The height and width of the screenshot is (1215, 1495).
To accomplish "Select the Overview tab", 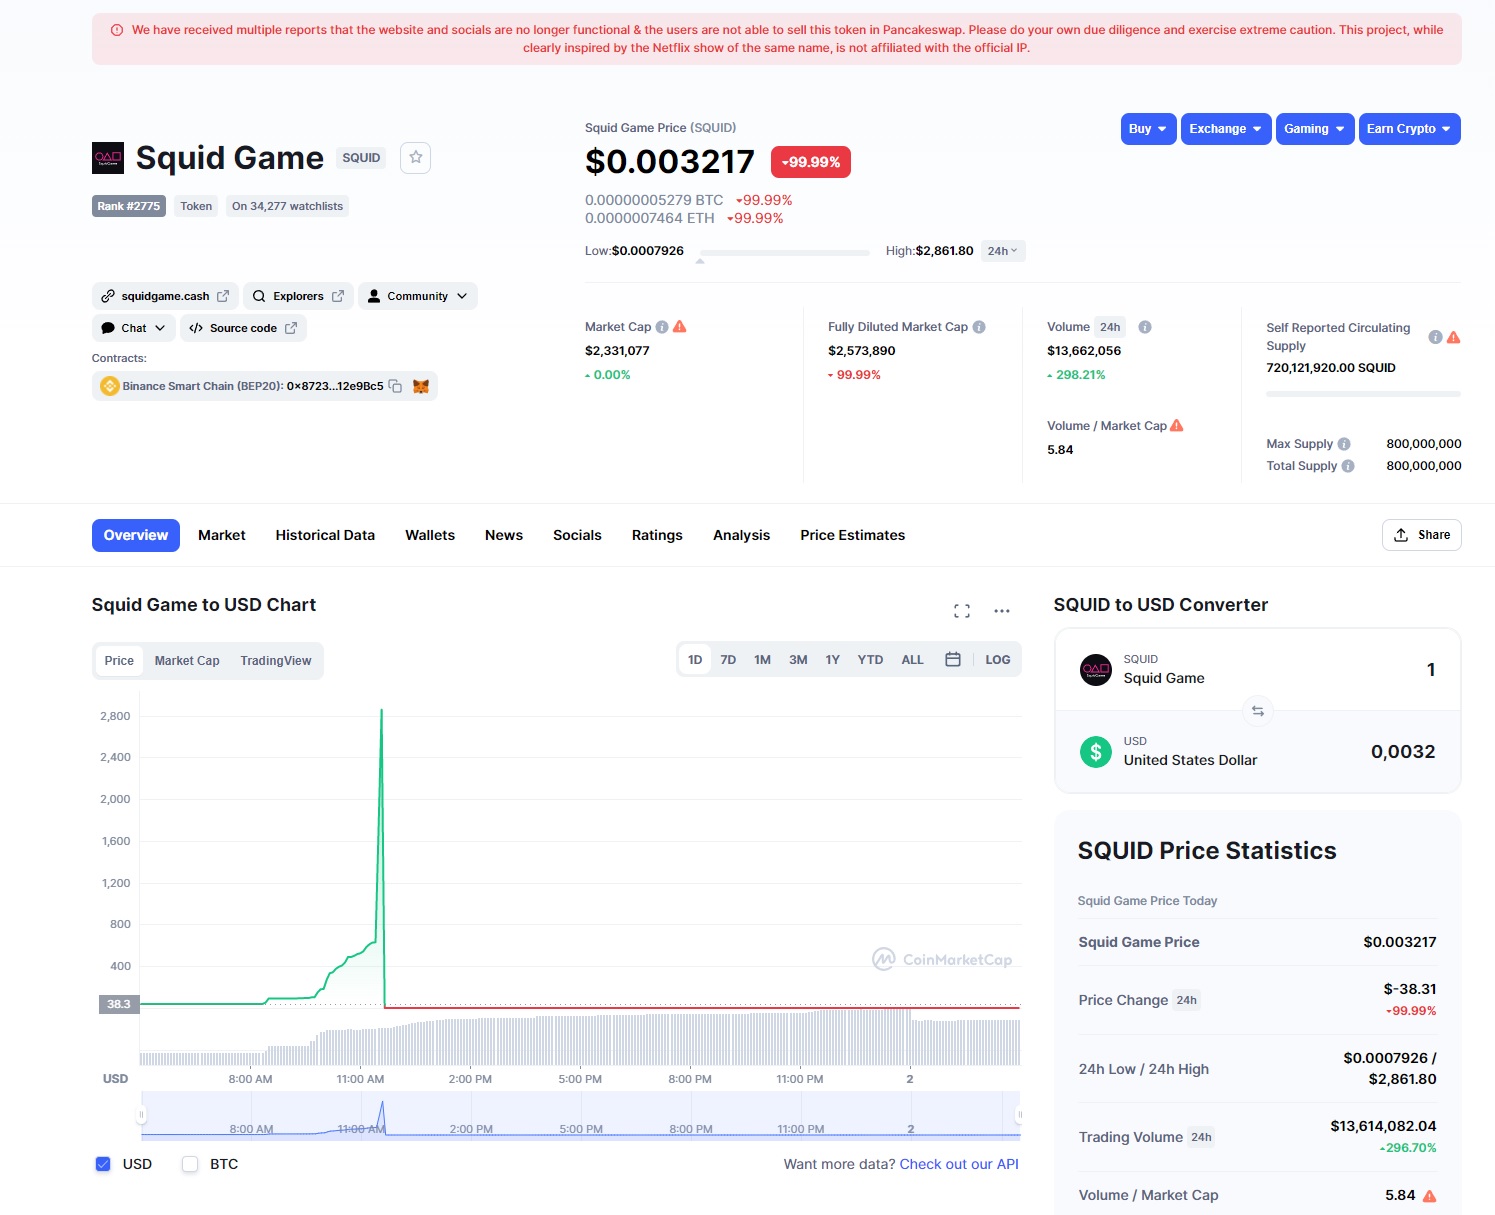I will coord(136,535).
